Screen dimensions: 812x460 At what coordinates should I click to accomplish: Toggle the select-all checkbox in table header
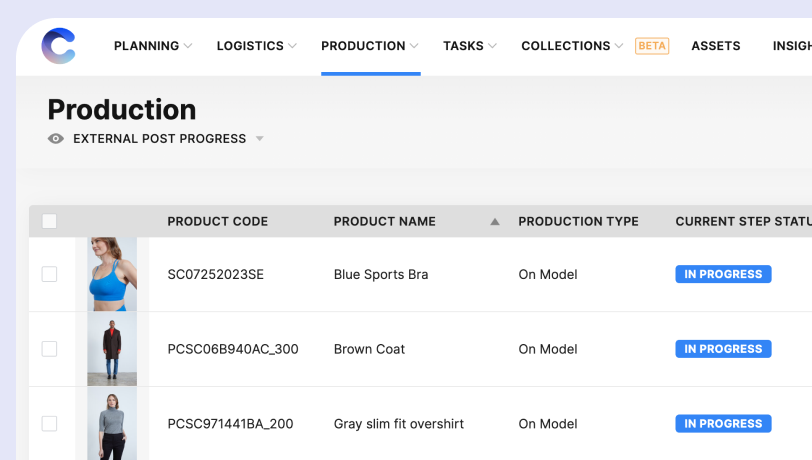pos(49,222)
